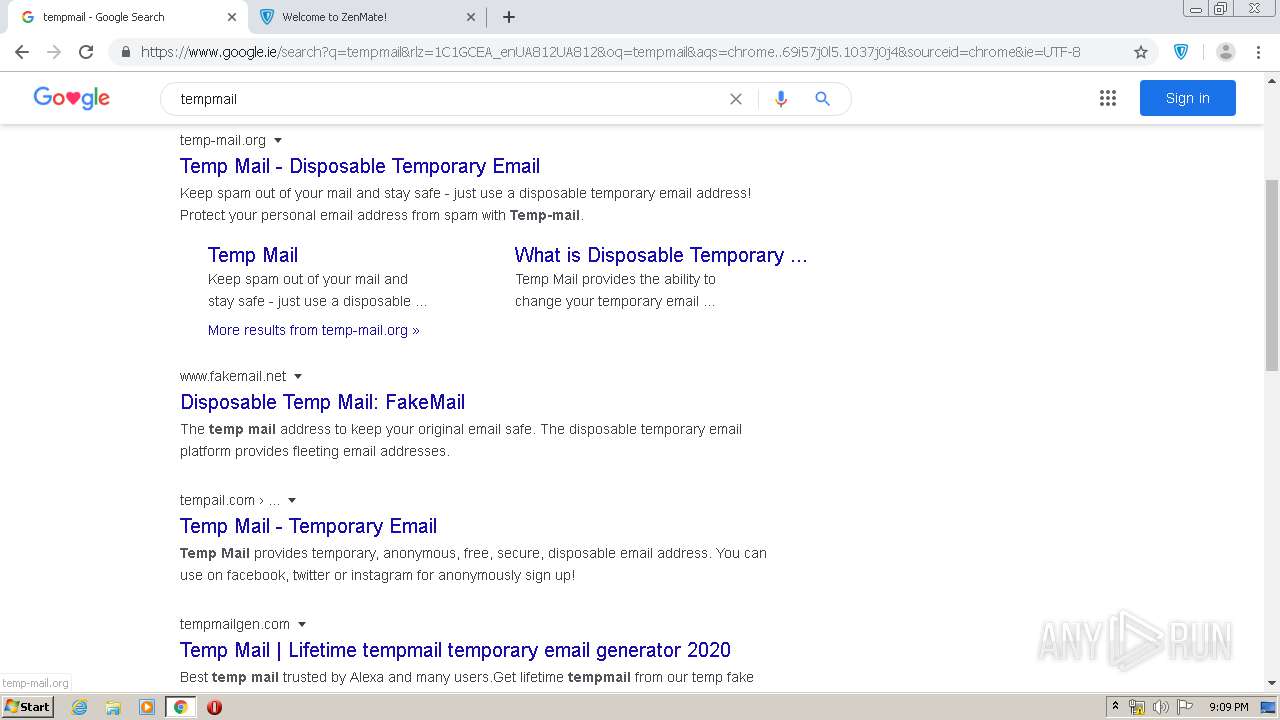Open ZenMate shield extension
Screen dimensions: 1280x720
[1181, 52]
